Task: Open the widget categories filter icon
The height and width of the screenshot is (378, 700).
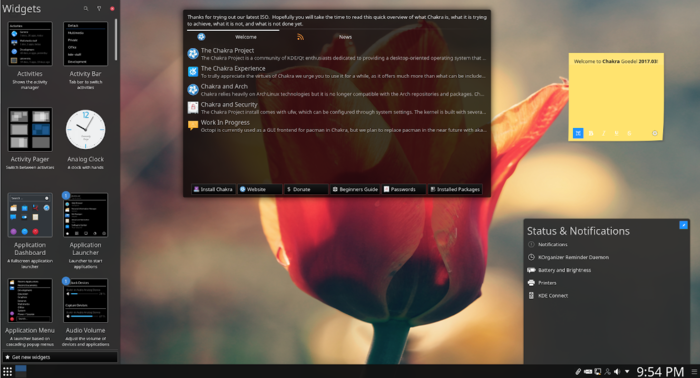Action: tap(99, 8)
